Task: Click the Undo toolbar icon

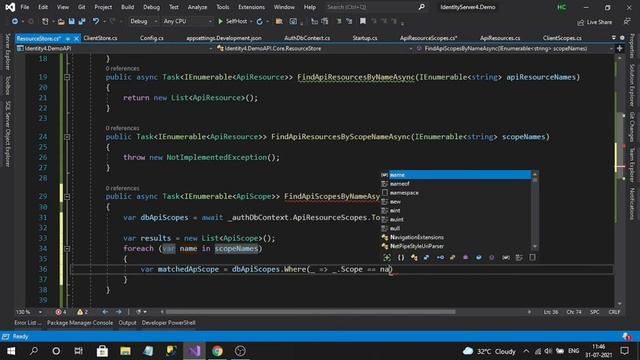Action: pyautogui.click(x=96, y=21)
